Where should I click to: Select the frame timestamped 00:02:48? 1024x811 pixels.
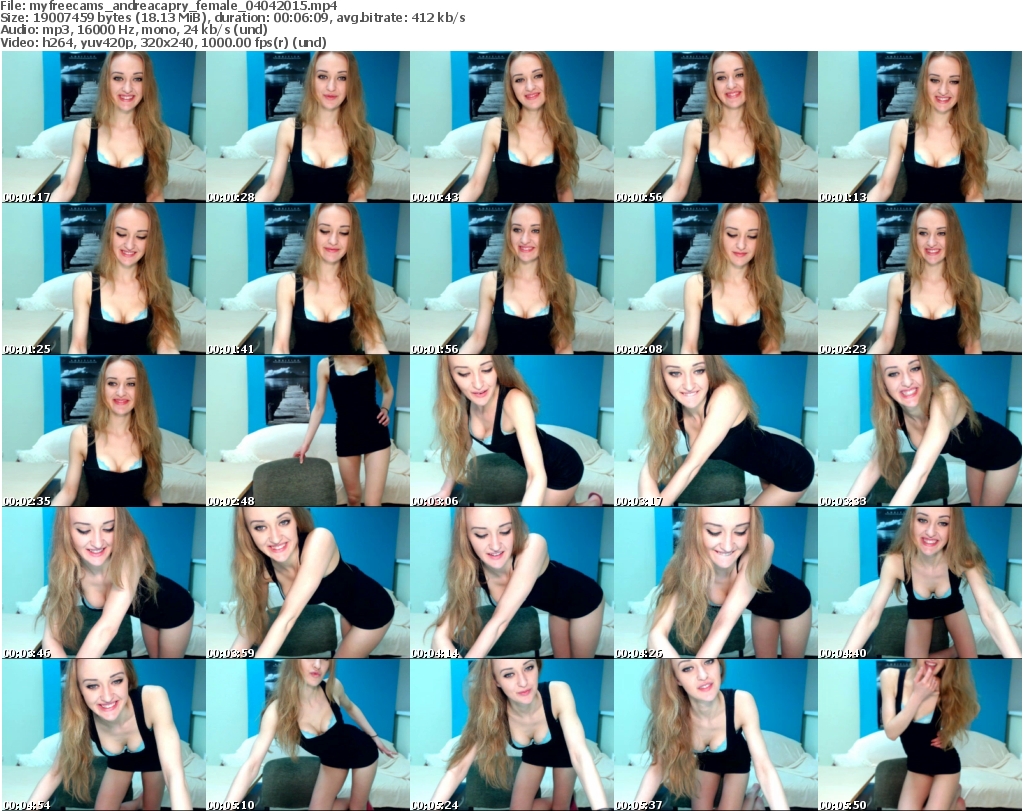pos(307,431)
